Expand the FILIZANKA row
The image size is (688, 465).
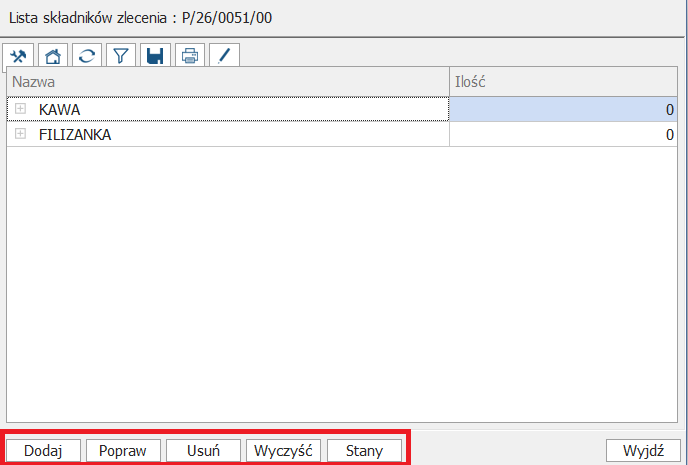(20, 134)
